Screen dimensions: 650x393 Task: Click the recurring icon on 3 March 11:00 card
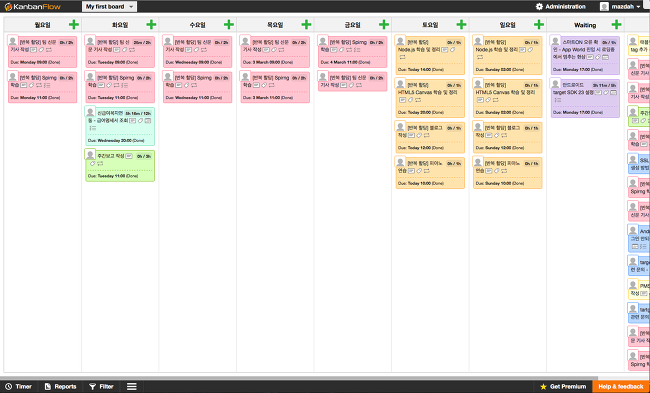click(x=272, y=85)
